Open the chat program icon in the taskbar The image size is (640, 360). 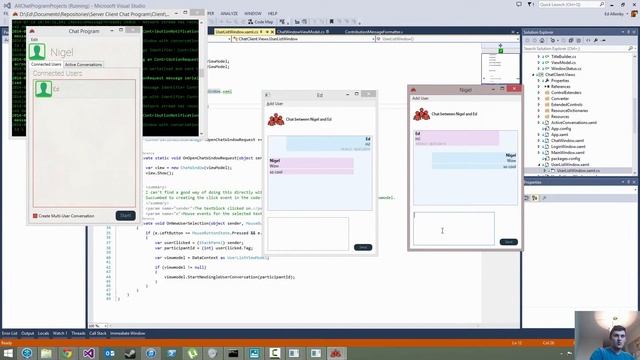(336, 353)
